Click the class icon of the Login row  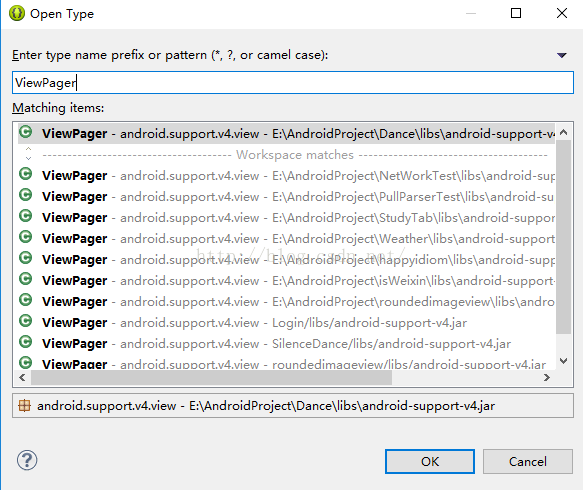(x=26, y=320)
